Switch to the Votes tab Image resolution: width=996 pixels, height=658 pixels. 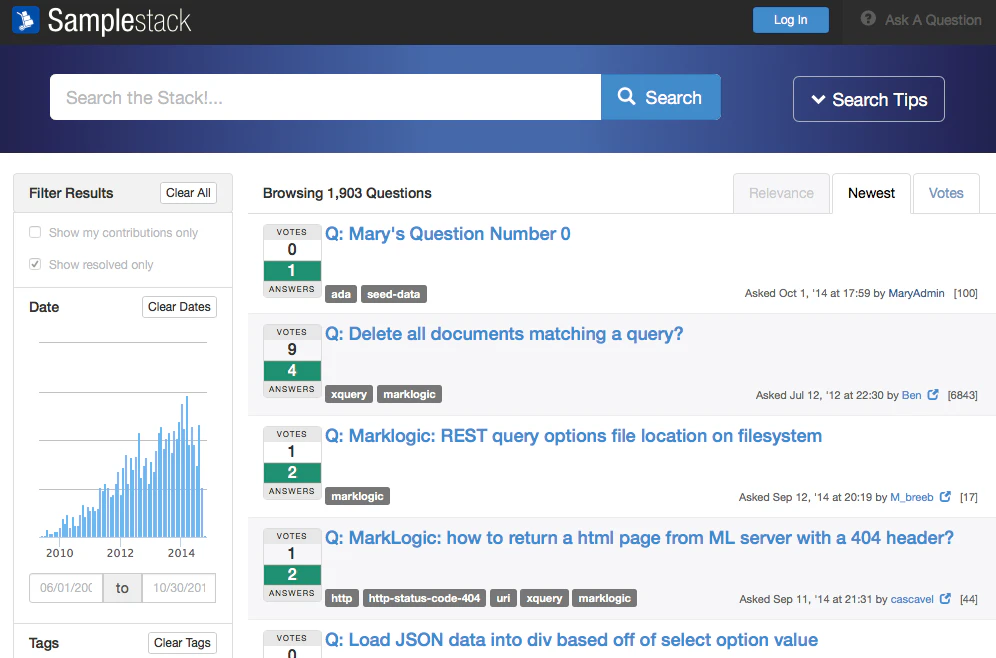pos(946,193)
